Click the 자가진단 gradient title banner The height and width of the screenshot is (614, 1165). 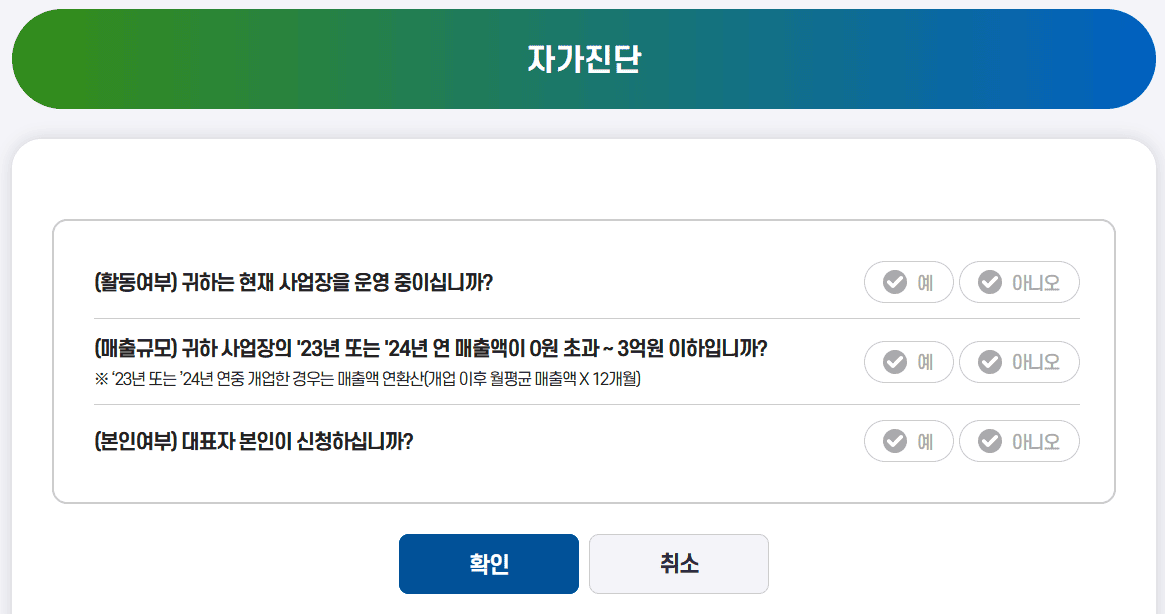tap(582, 58)
